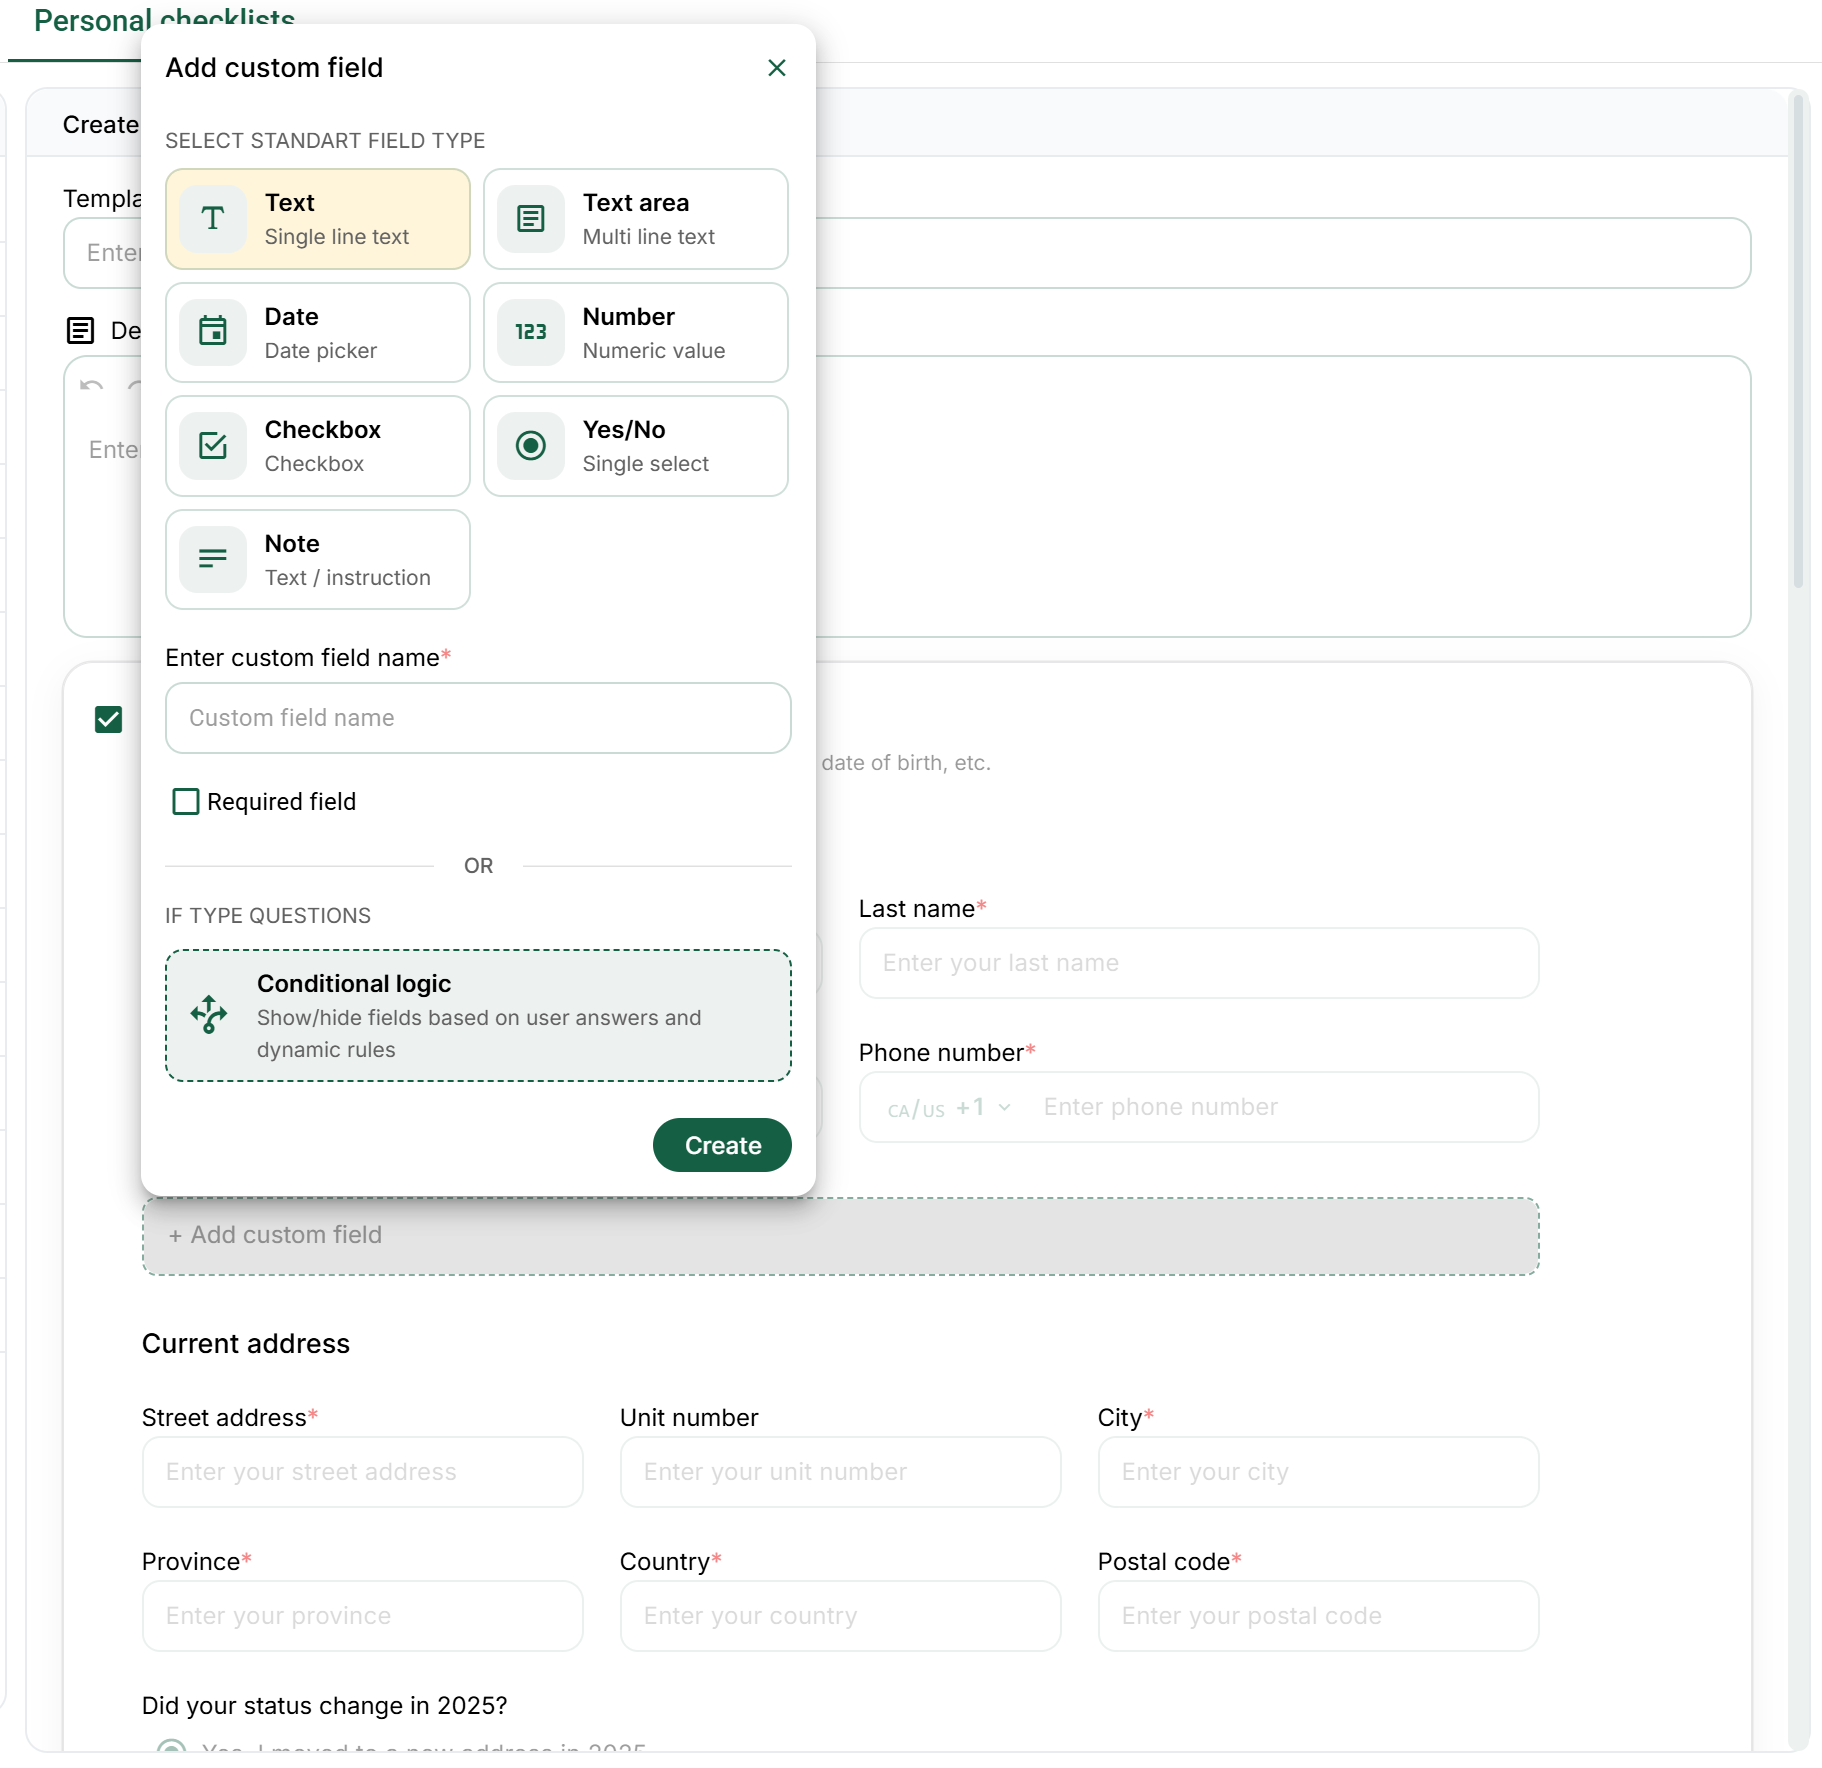Click the undo arrow in description editor
The width and height of the screenshot is (1822, 1768).
pos(92,385)
